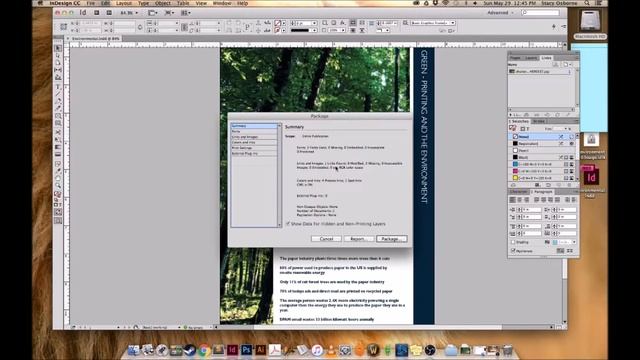Image resolution: width=640 pixels, height=360 pixels.
Task: Select Print Settings in Package dialog list
Action: [x=254, y=148]
